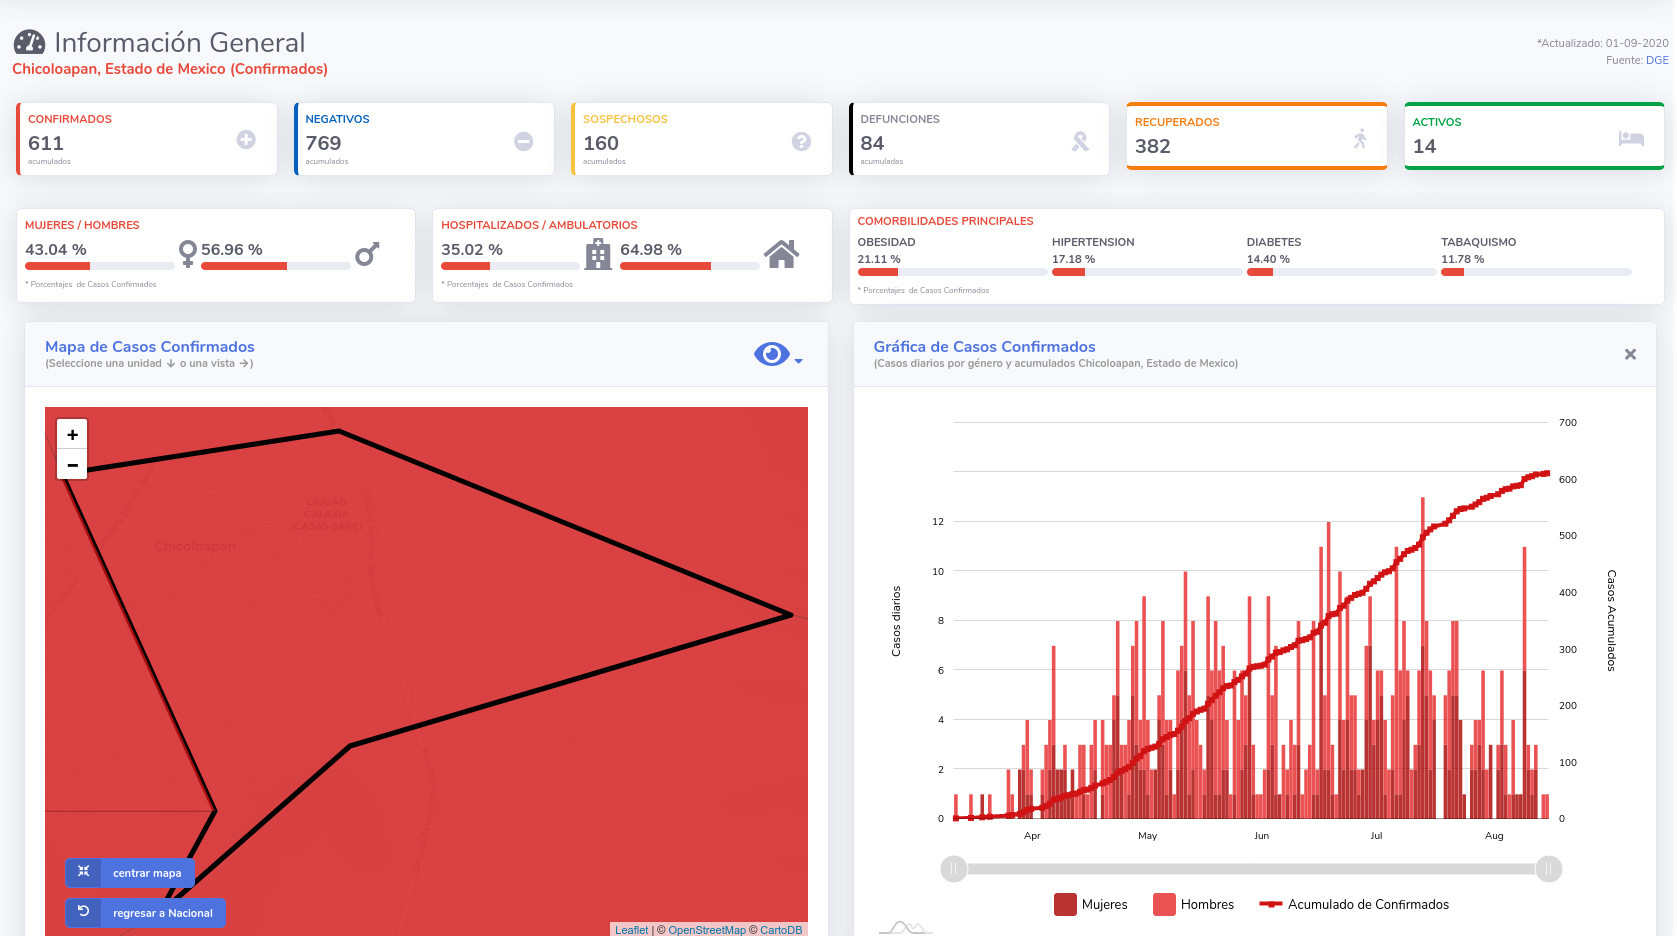Image resolution: width=1677 pixels, height=936 pixels.
Task: Click the regresar a Nacional button
Action: 146,912
